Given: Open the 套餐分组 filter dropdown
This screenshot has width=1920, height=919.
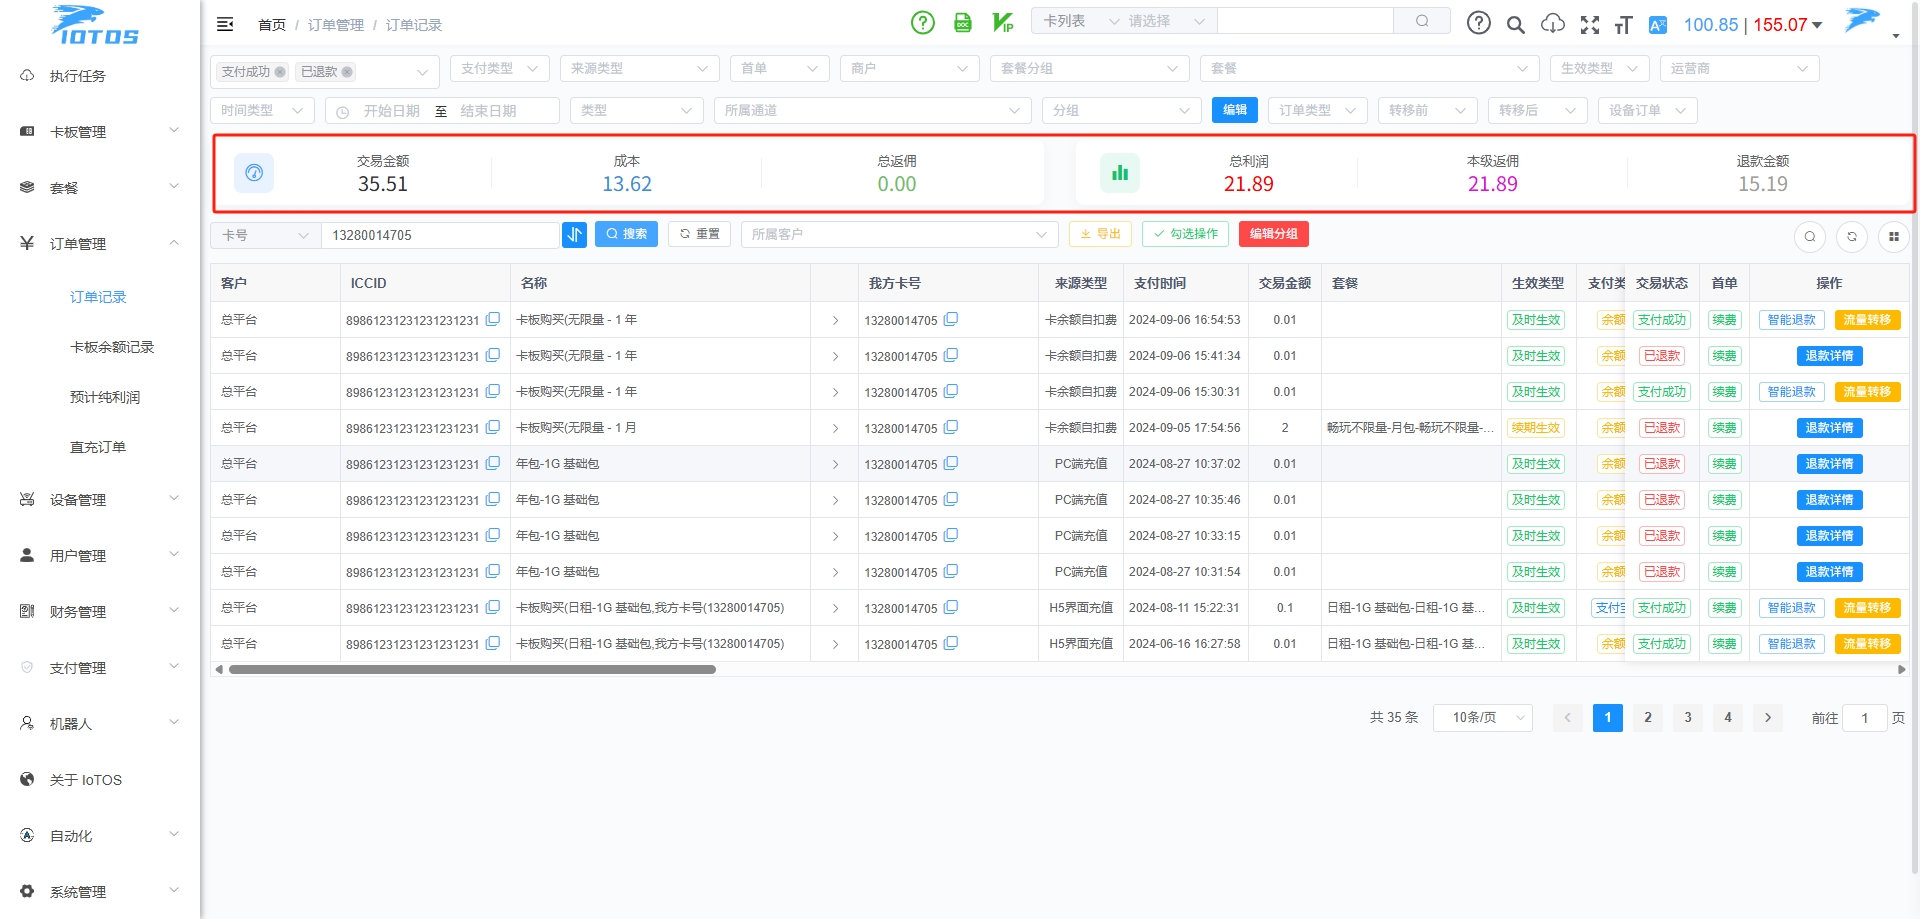Looking at the screenshot, I should click(x=1090, y=68).
